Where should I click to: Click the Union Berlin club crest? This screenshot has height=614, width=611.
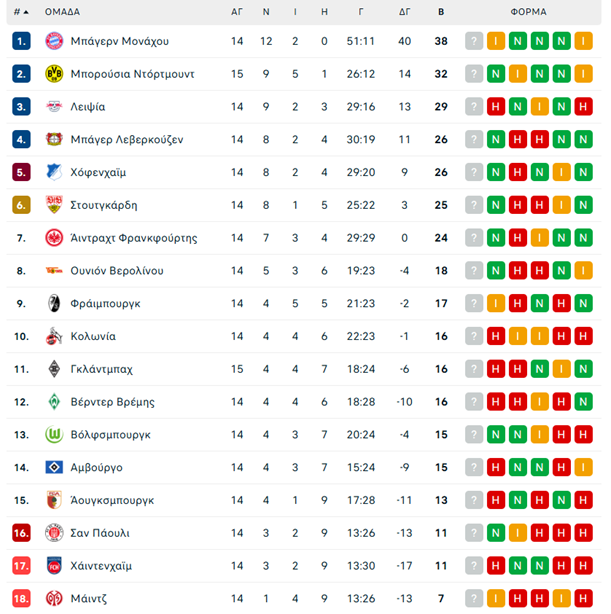tap(54, 271)
